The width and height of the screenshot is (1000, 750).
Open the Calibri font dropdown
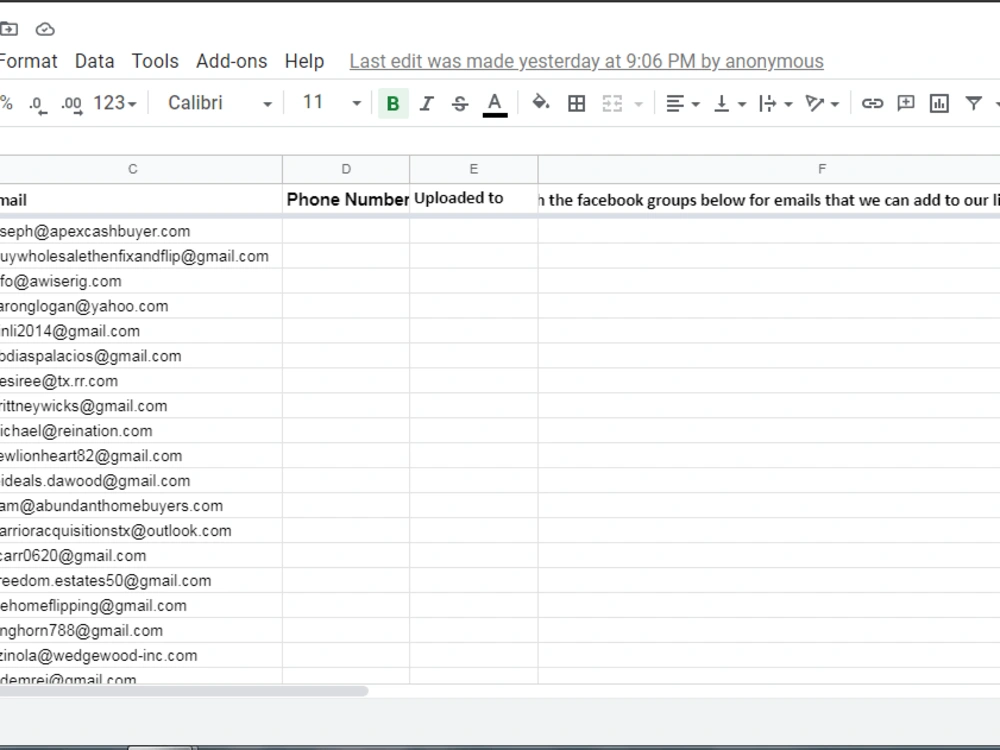click(219, 103)
